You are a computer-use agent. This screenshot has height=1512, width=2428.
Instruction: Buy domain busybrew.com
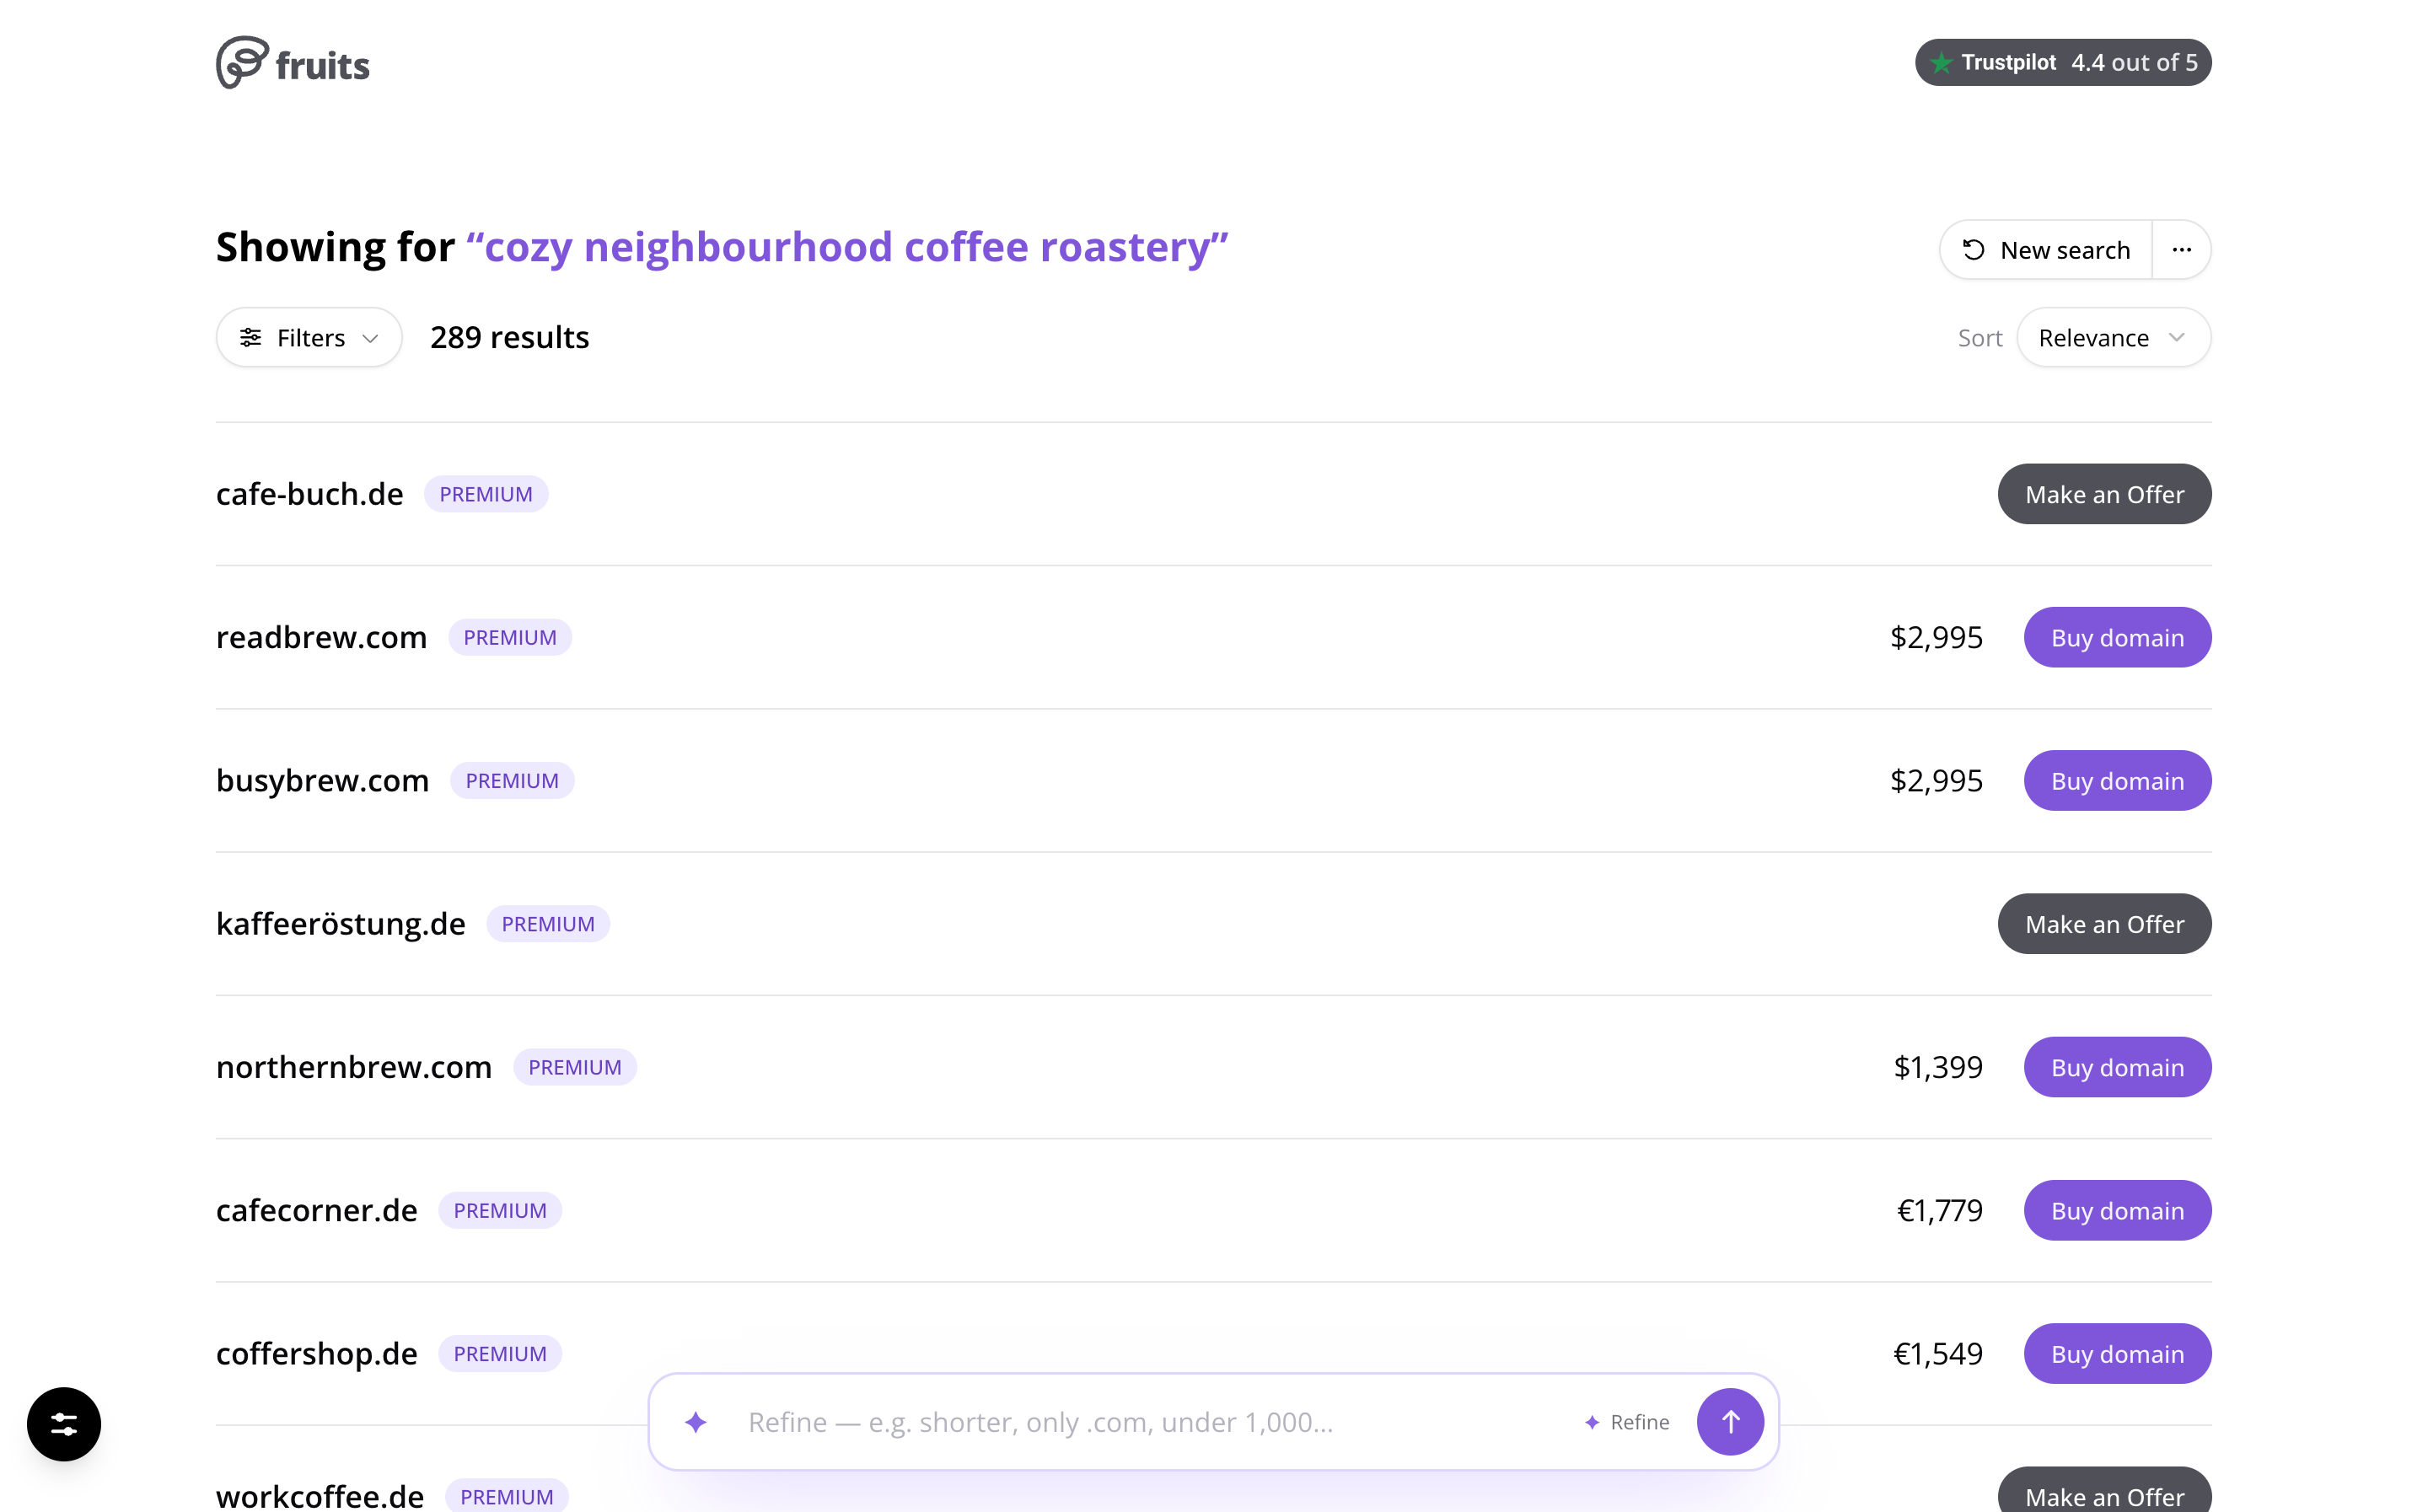tap(2117, 780)
